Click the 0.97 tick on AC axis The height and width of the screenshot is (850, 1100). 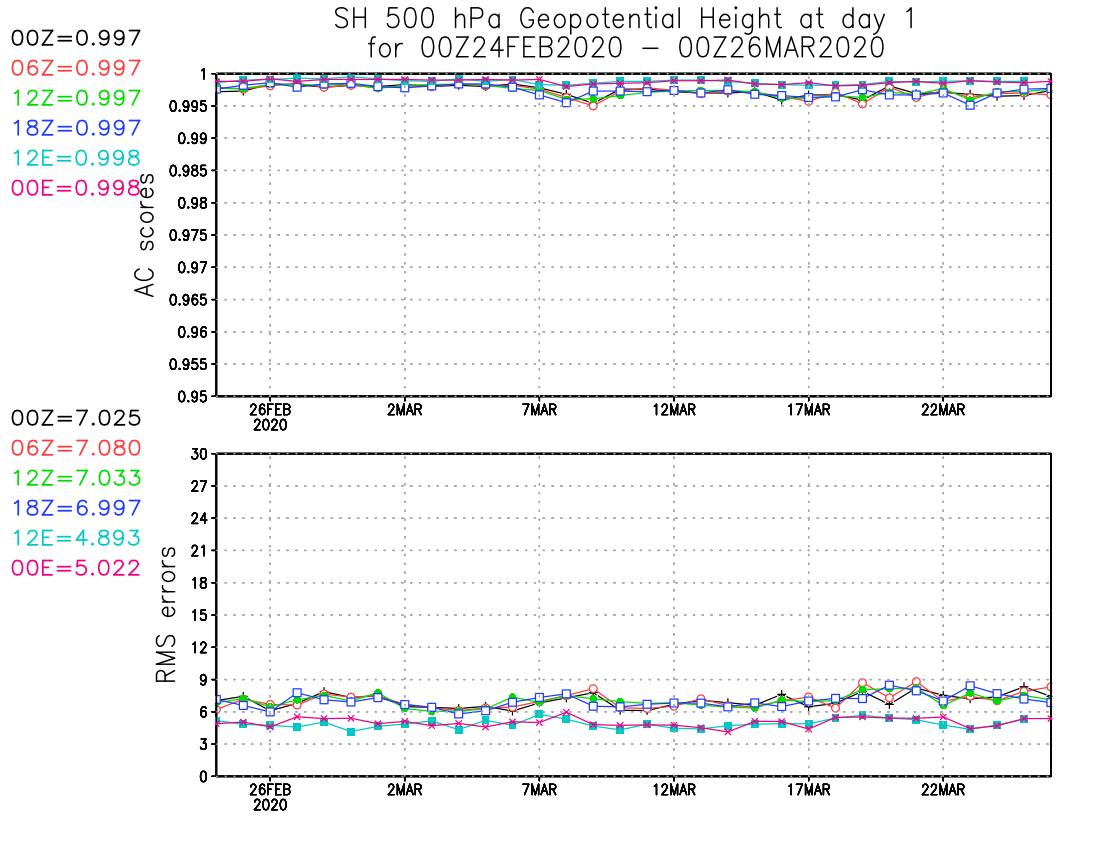[193, 267]
